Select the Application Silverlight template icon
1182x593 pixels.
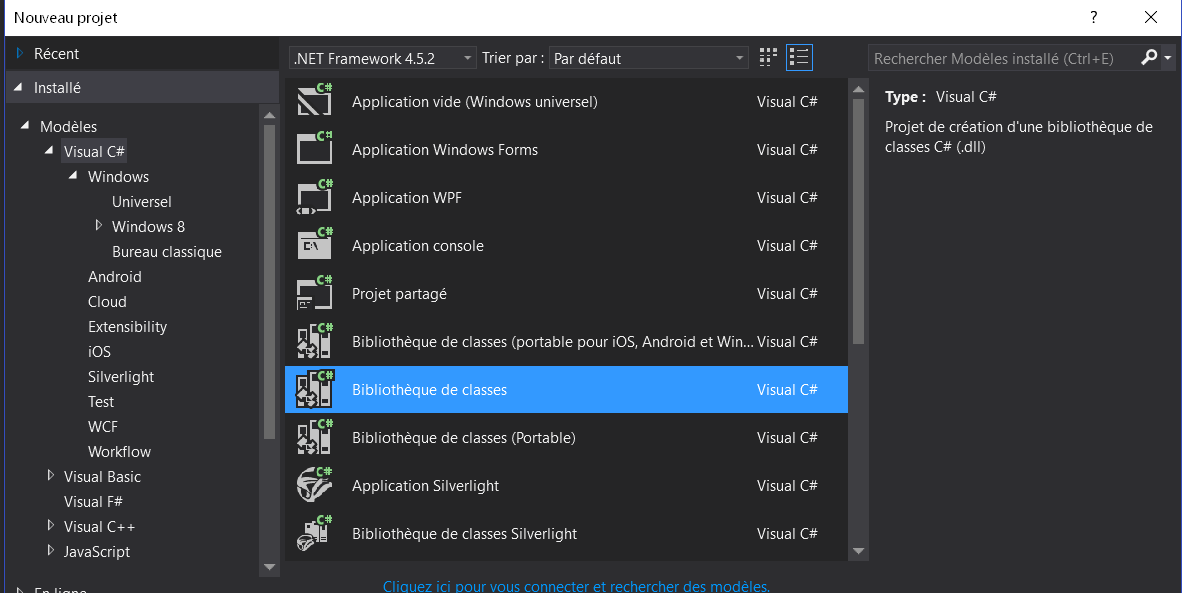click(314, 485)
